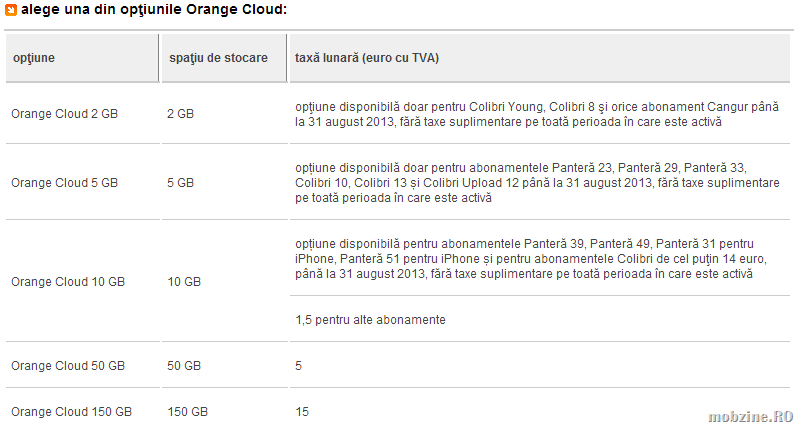Image resolution: width=799 pixels, height=428 pixels.
Task: Select the Orange Cloud 5 GB option
Action: pos(64,182)
